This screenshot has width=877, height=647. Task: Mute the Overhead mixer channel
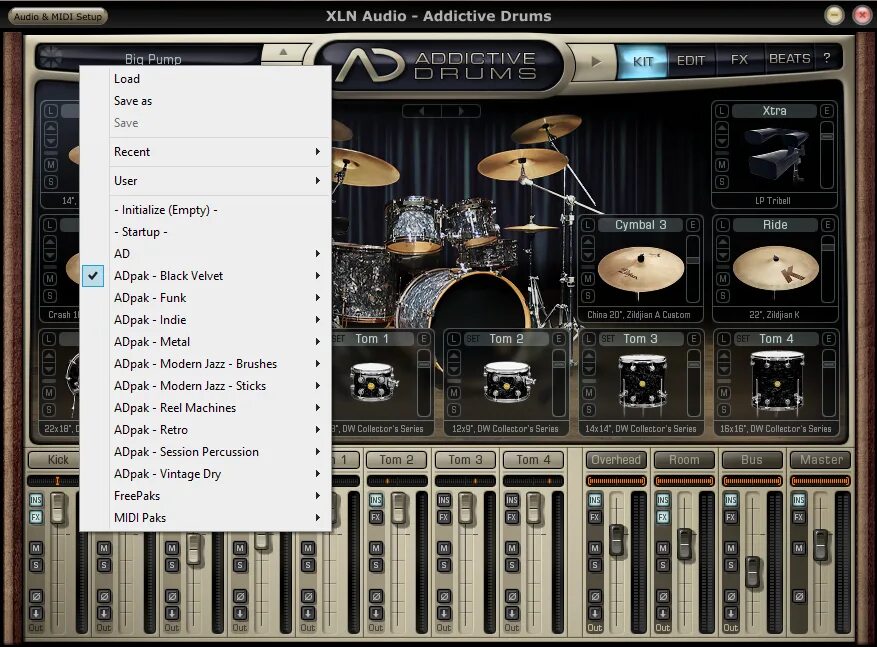coord(595,548)
